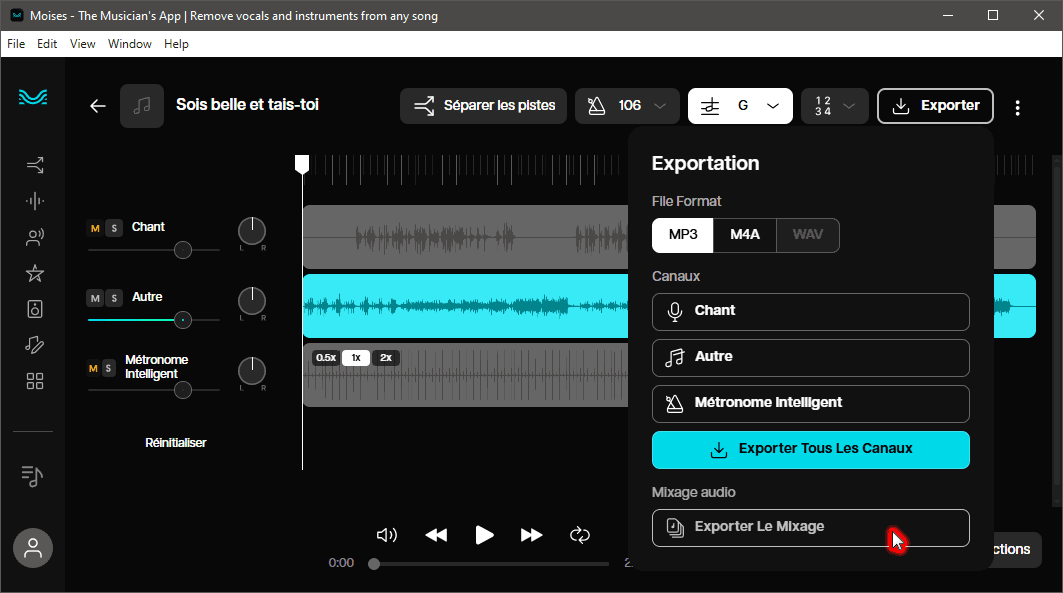Select MP3 file format

tap(683, 235)
